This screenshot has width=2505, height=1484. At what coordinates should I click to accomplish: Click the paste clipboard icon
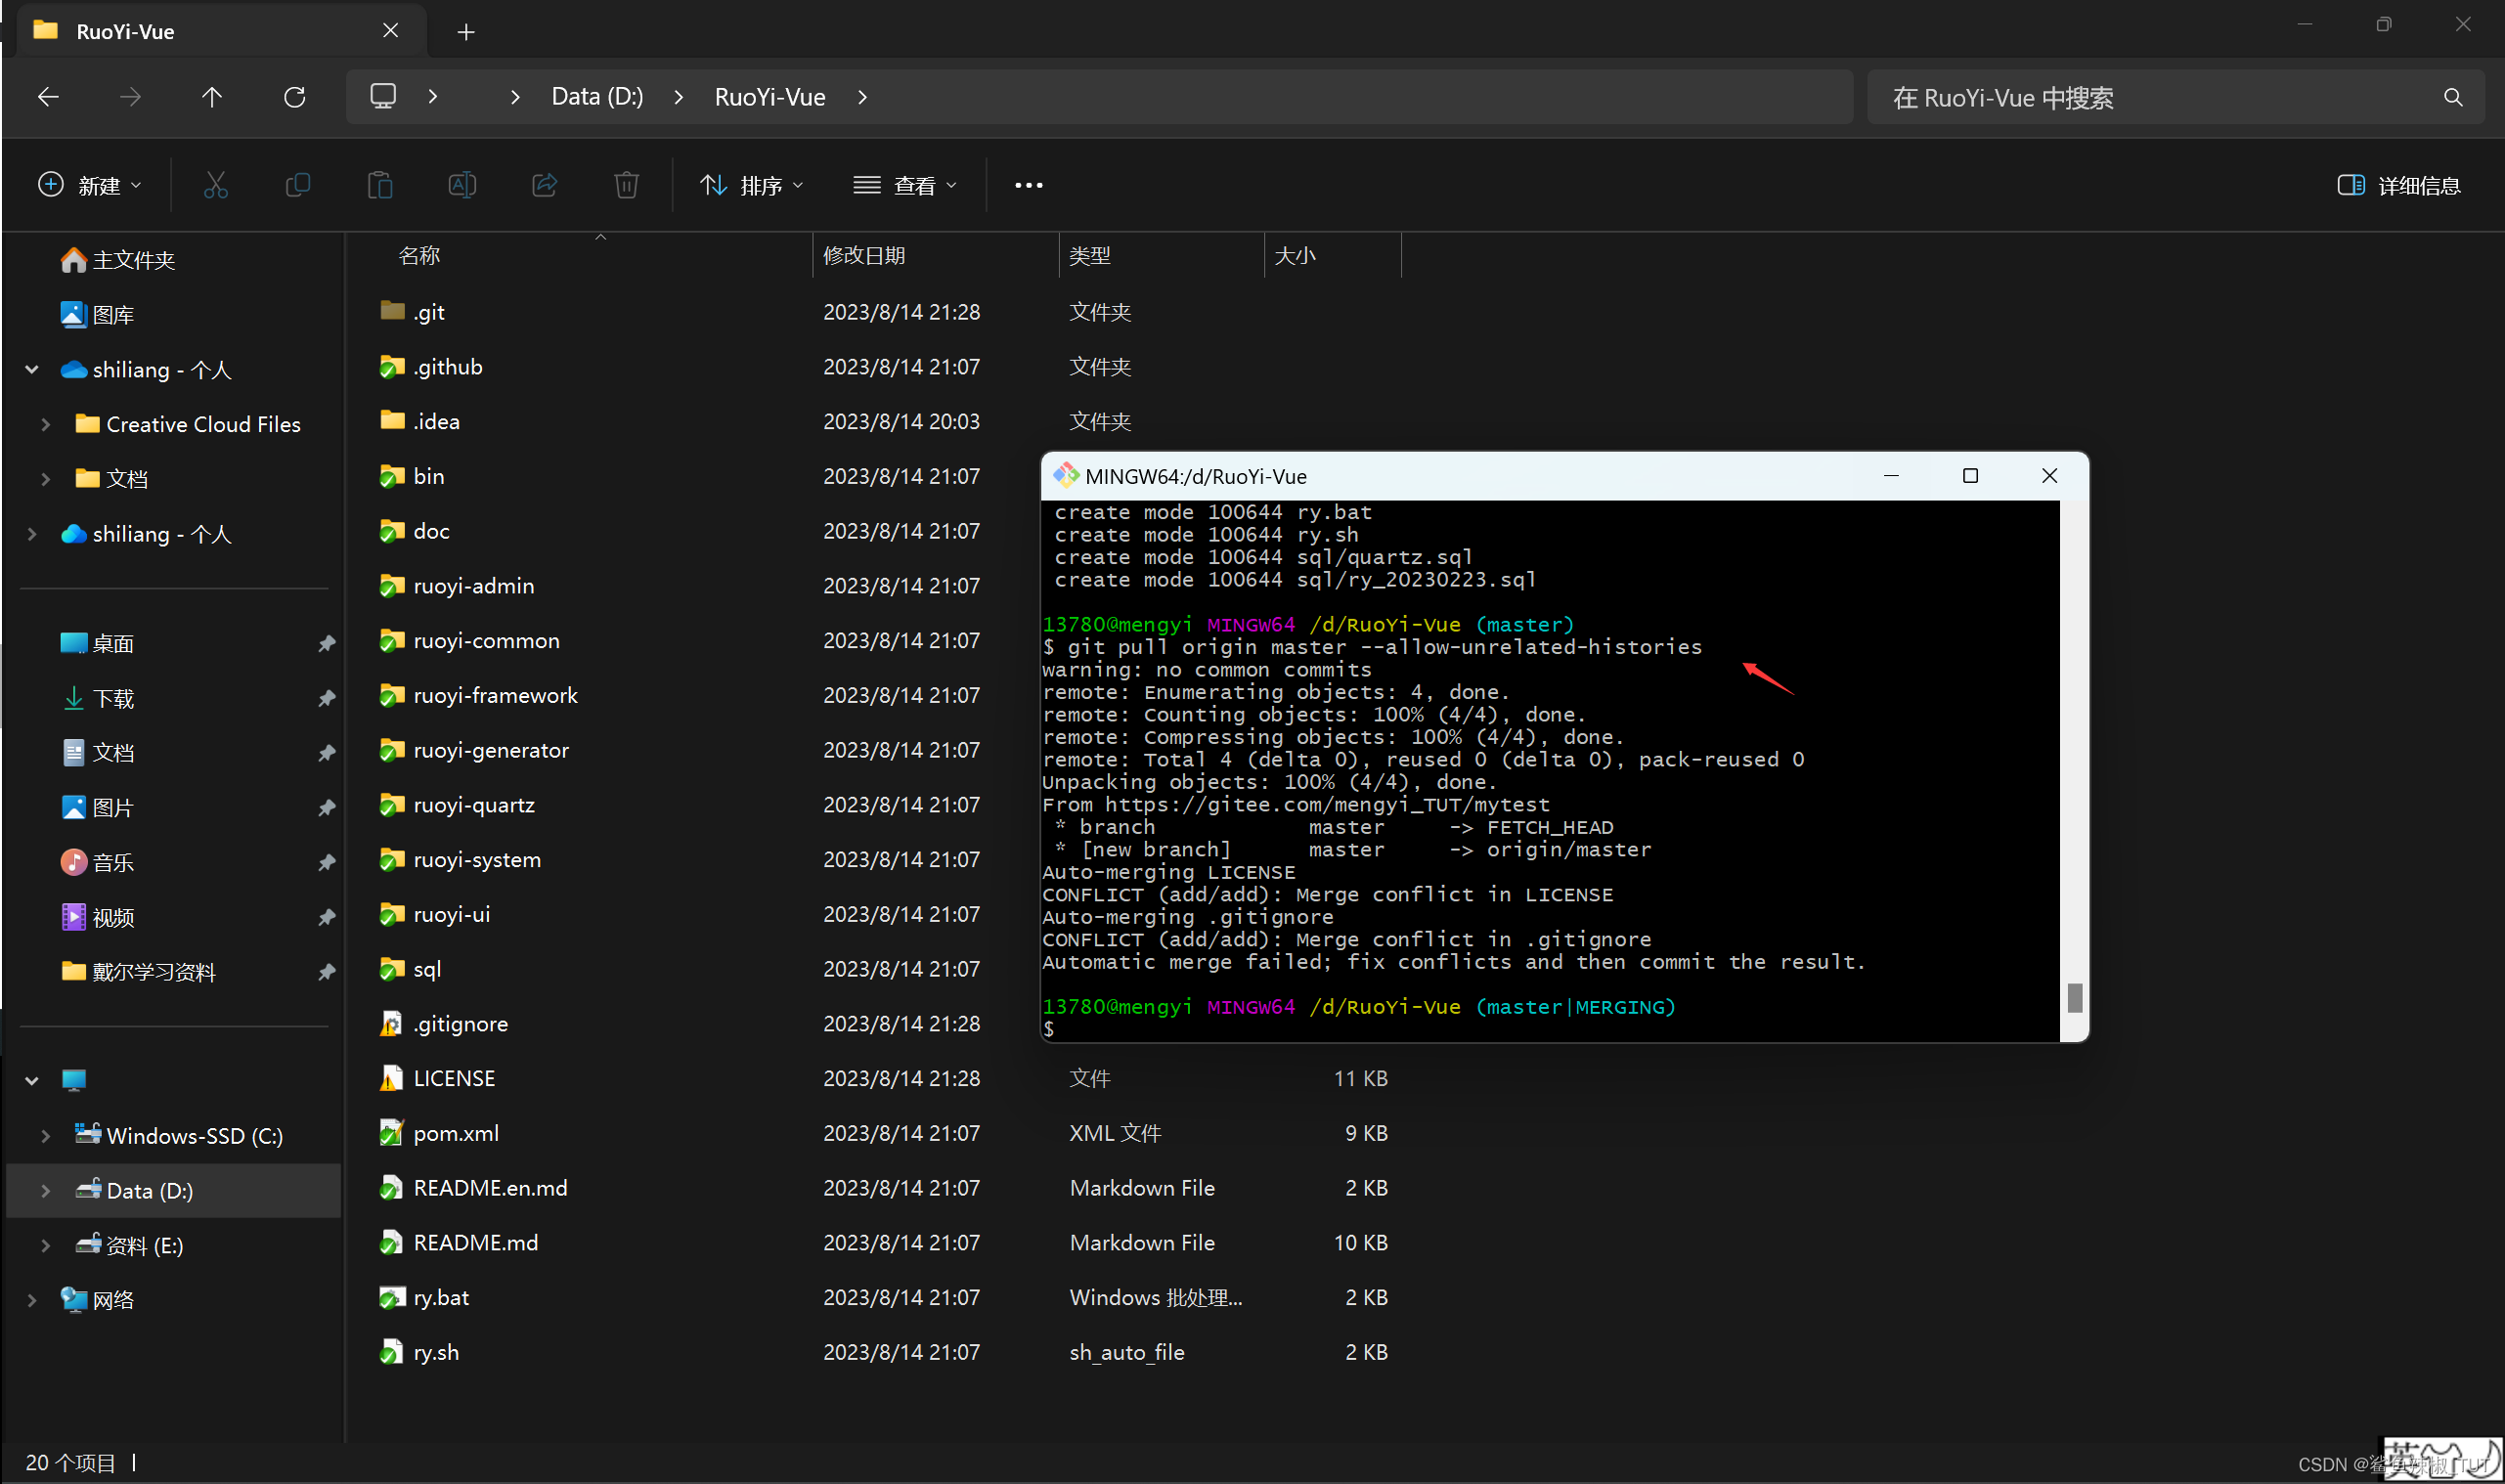coord(380,185)
